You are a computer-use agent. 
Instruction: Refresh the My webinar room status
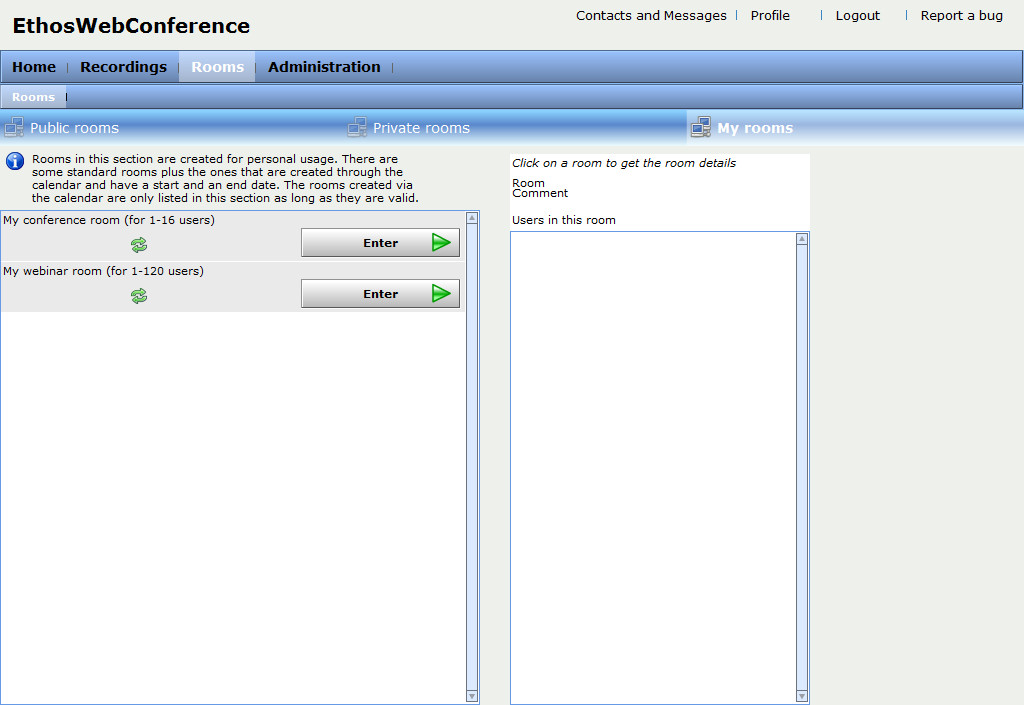[139, 295]
